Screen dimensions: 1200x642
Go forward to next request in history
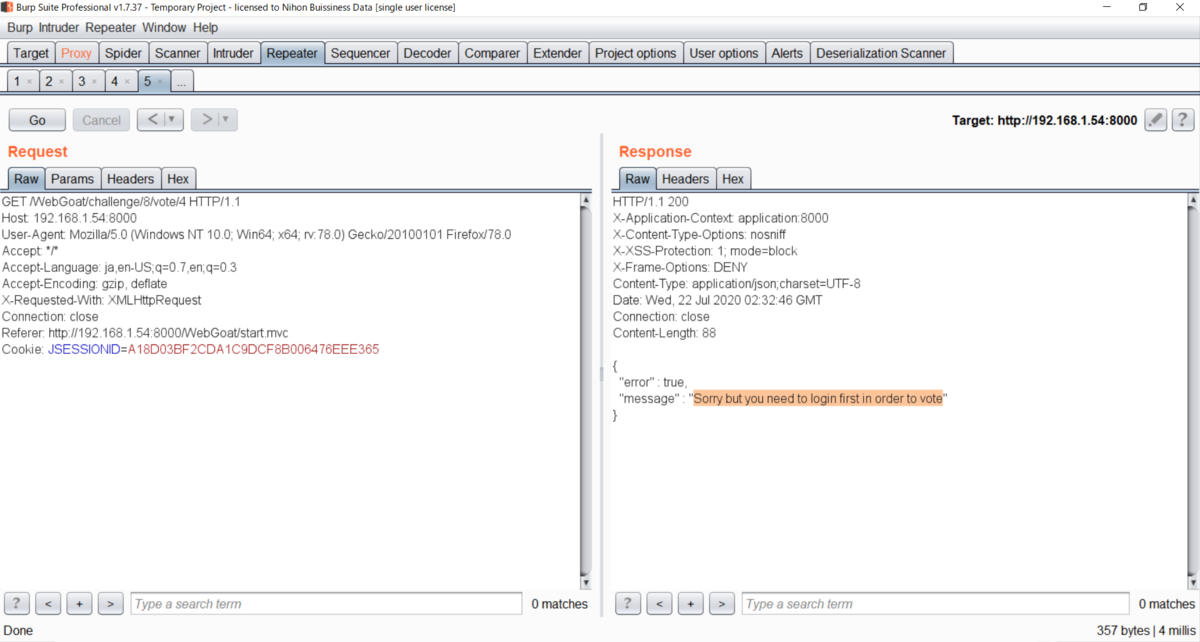[x=206, y=120]
